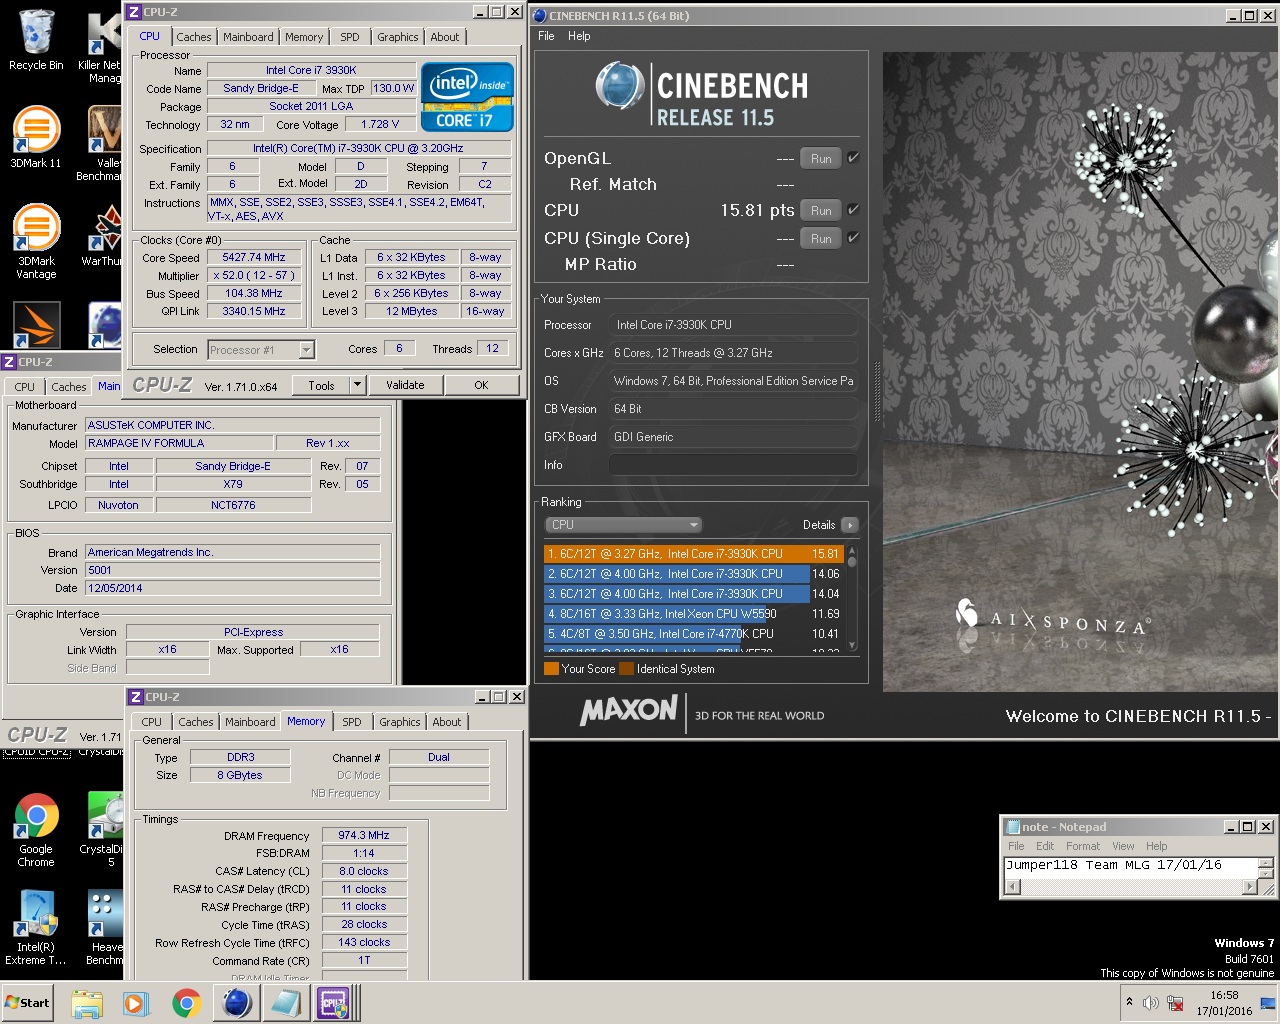This screenshot has height=1024, width=1280.
Task: Open Valley Benchmark desktop shortcut
Action: (x=100, y=143)
